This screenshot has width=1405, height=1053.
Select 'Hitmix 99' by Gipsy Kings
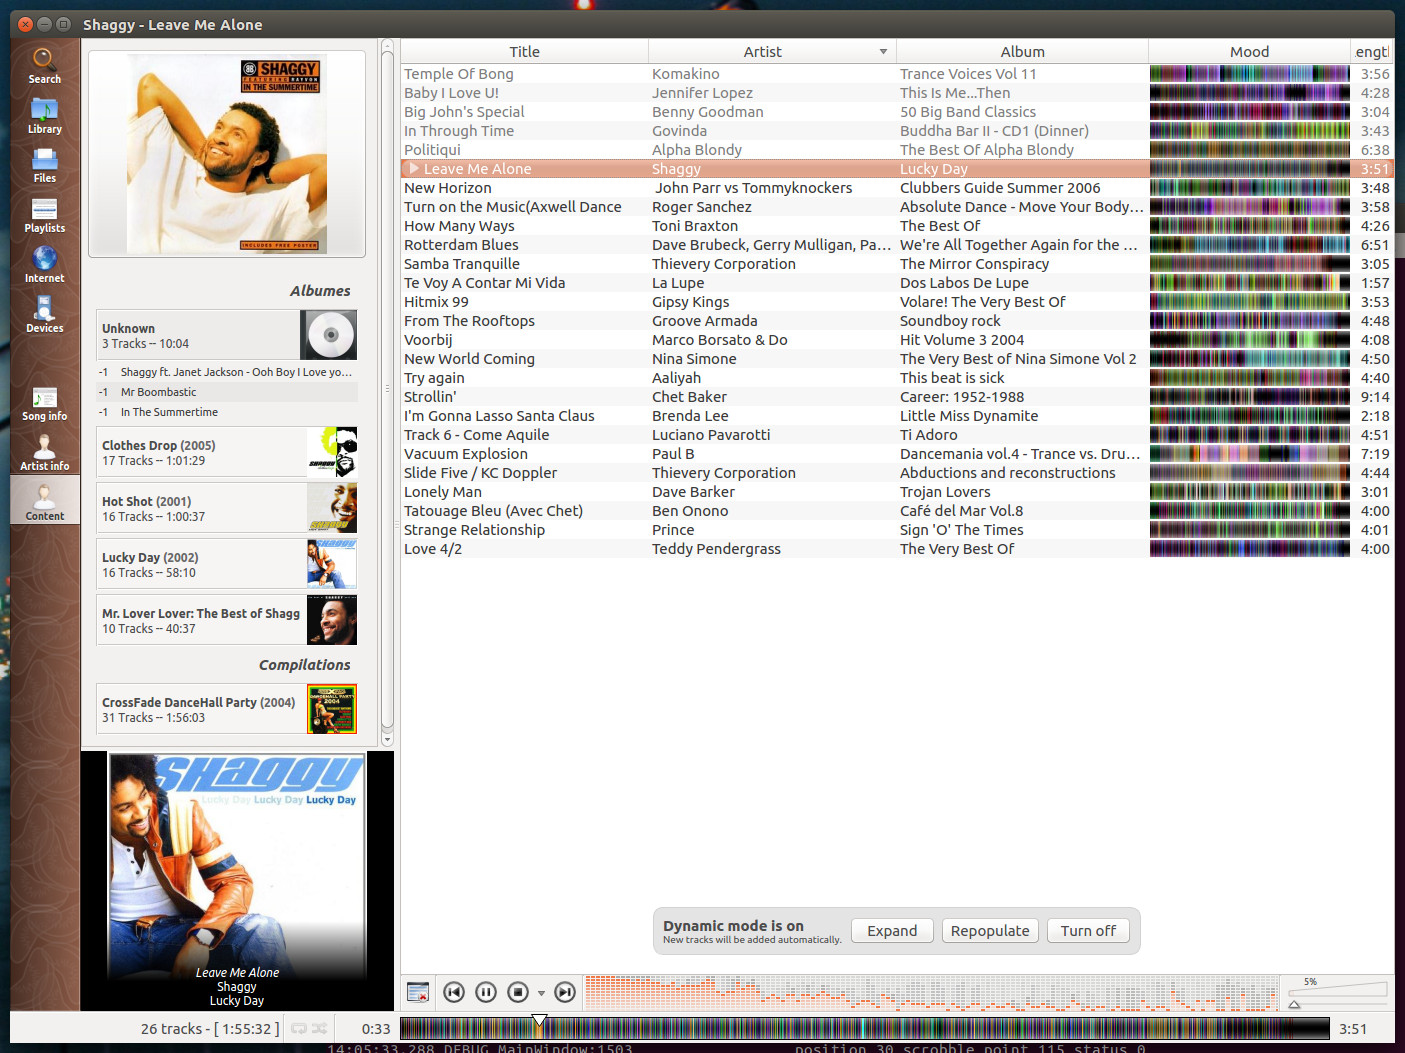[897, 302]
